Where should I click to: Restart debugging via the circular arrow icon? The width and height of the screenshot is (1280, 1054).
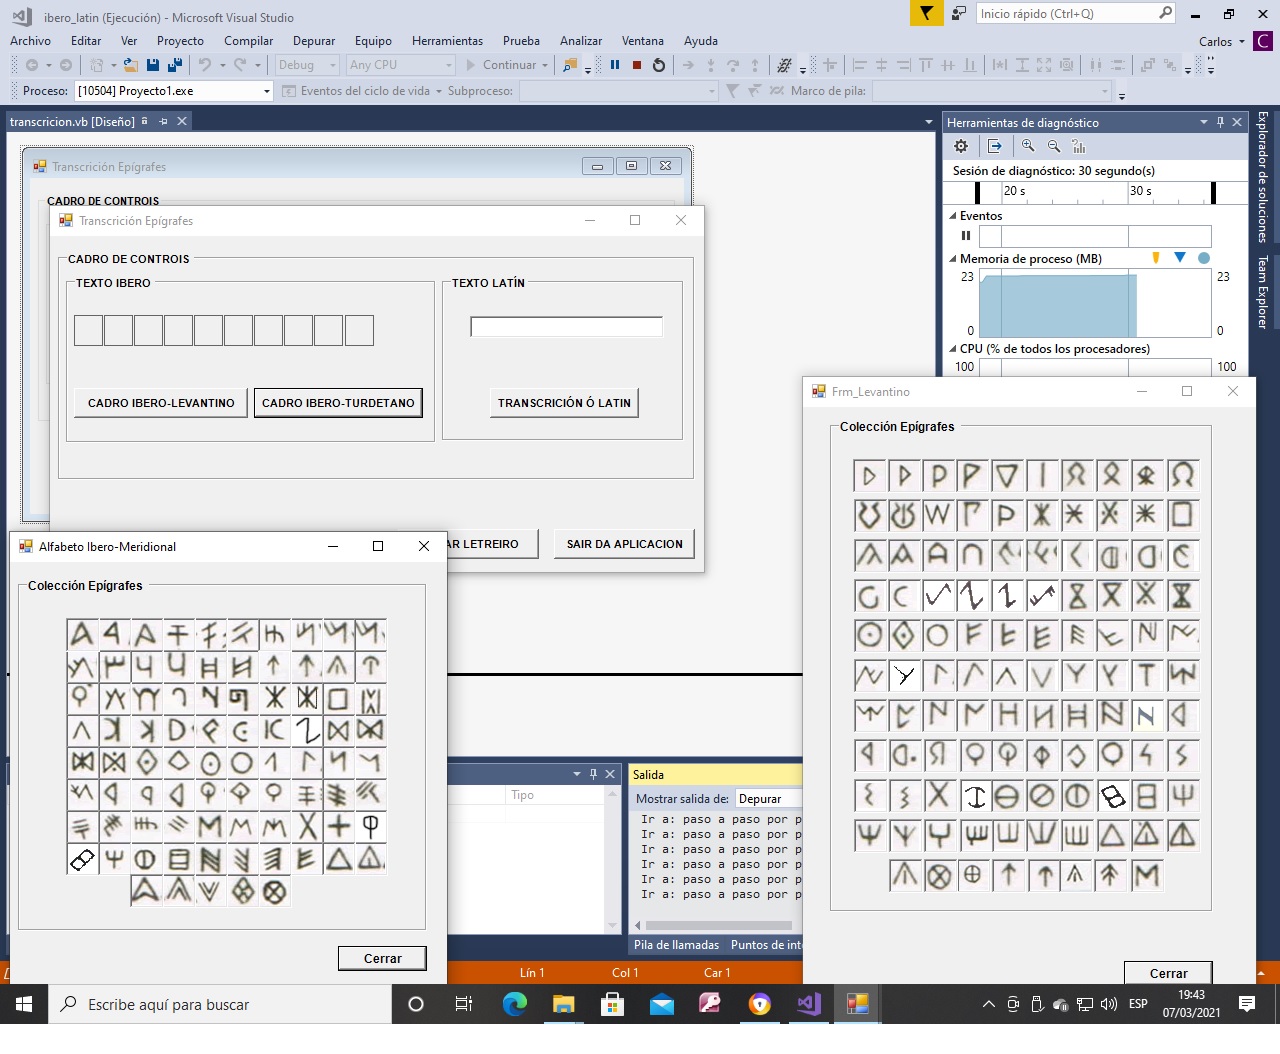[x=659, y=65]
